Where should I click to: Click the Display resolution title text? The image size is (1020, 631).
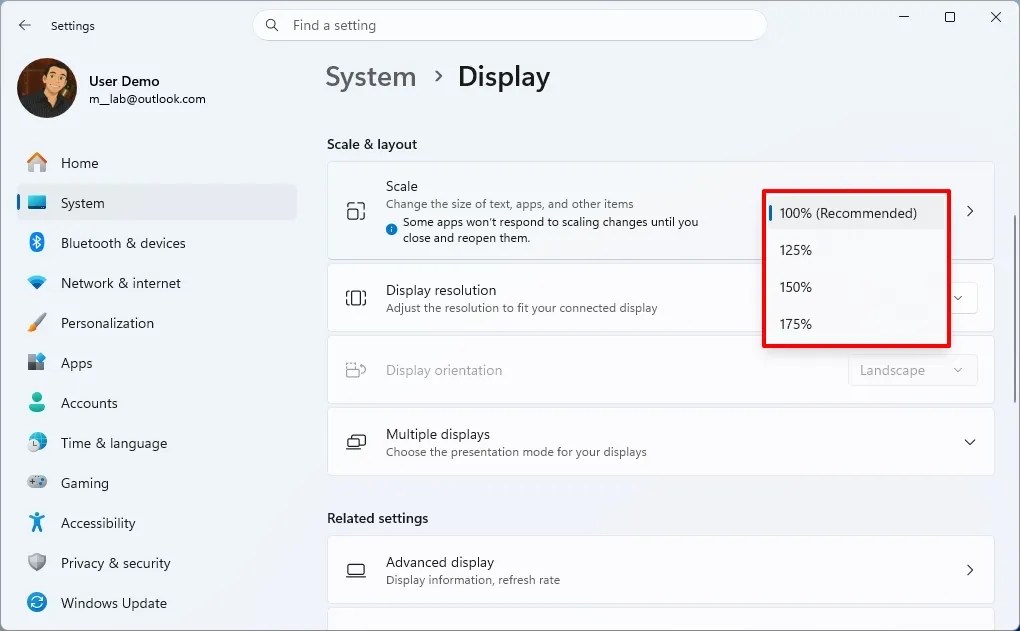(x=441, y=290)
